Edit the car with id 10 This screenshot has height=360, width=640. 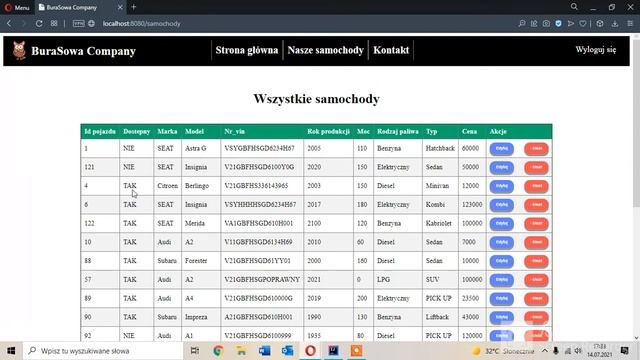502,242
